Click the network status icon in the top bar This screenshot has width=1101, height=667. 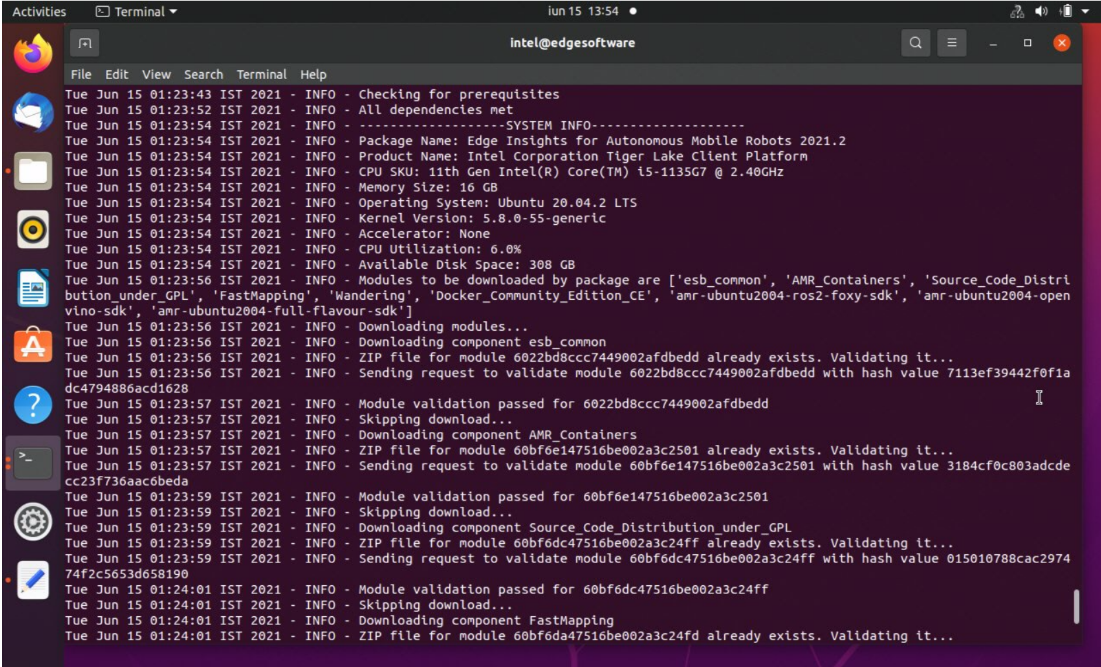click(1016, 11)
